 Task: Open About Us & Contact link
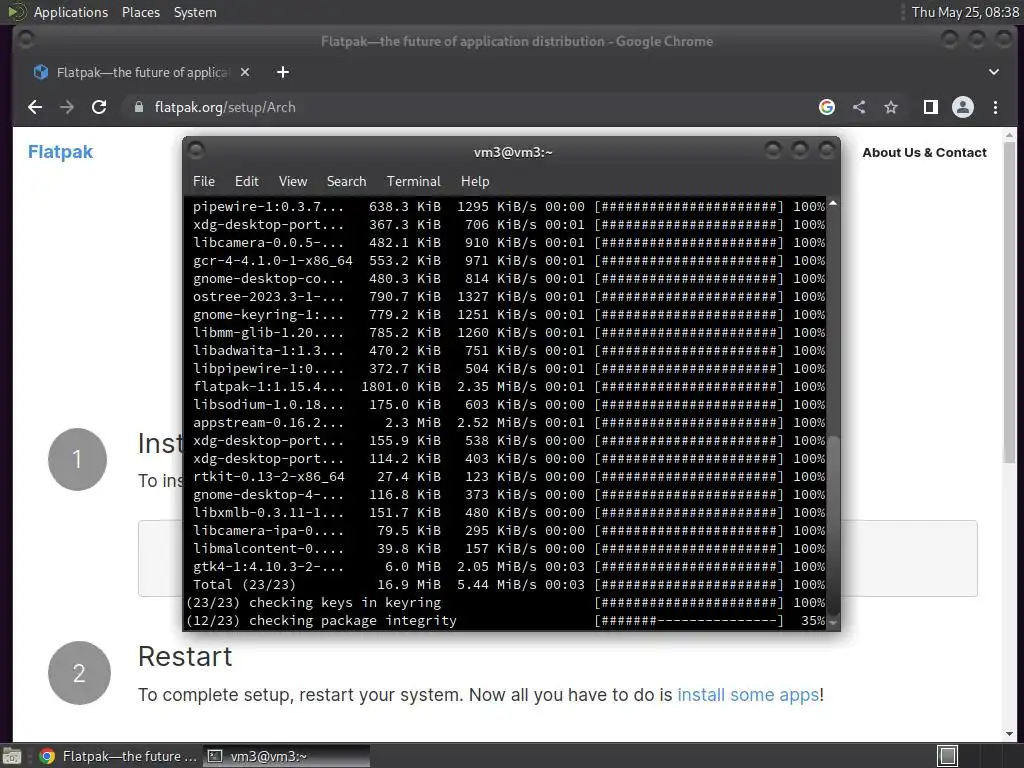tap(924, 152)
